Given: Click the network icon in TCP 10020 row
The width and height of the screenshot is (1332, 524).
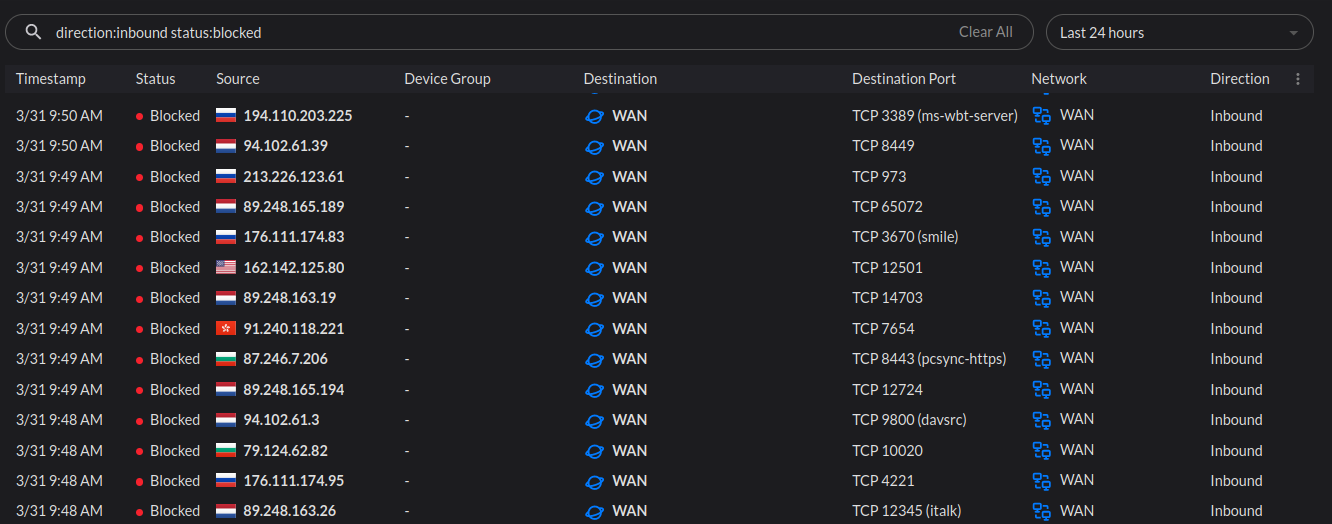Looking at the screenshot, I should coord(1041,451).
